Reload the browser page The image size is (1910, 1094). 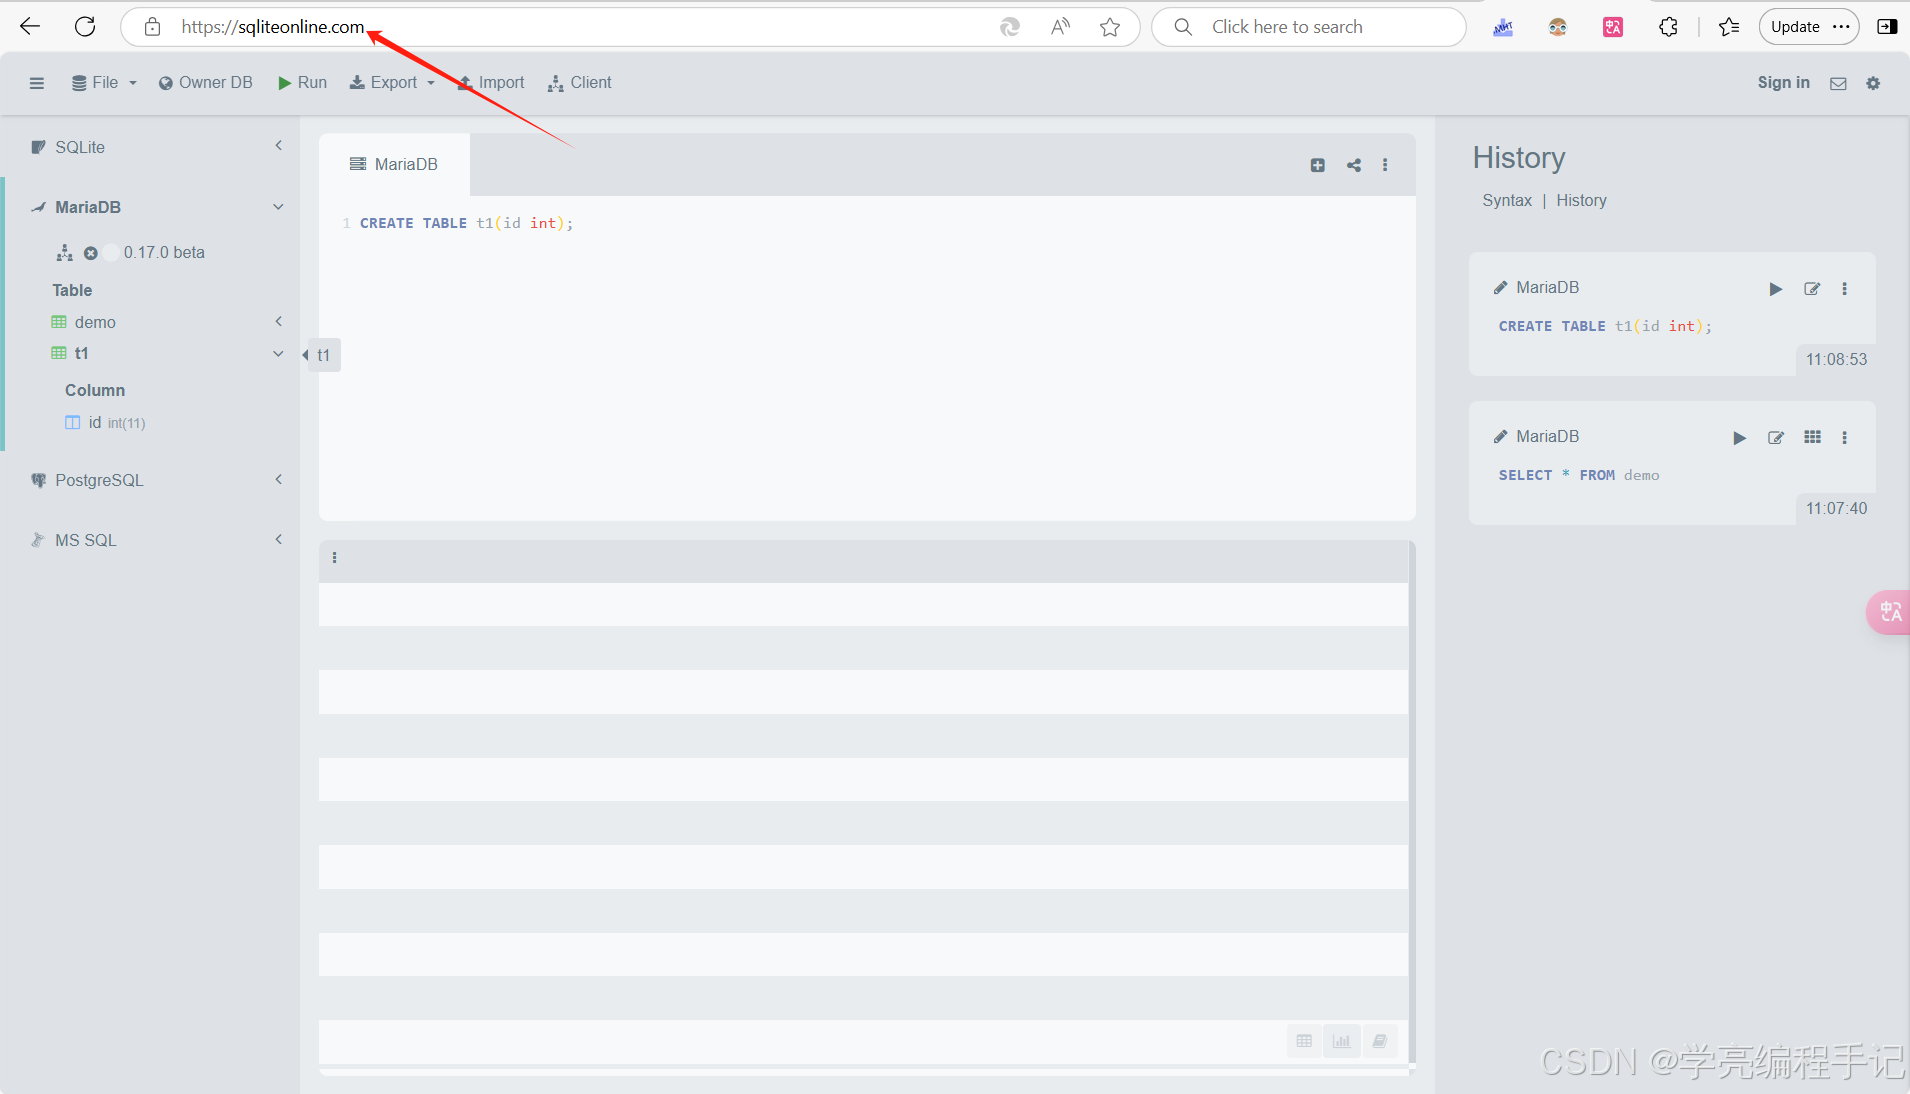pos(85,27)
